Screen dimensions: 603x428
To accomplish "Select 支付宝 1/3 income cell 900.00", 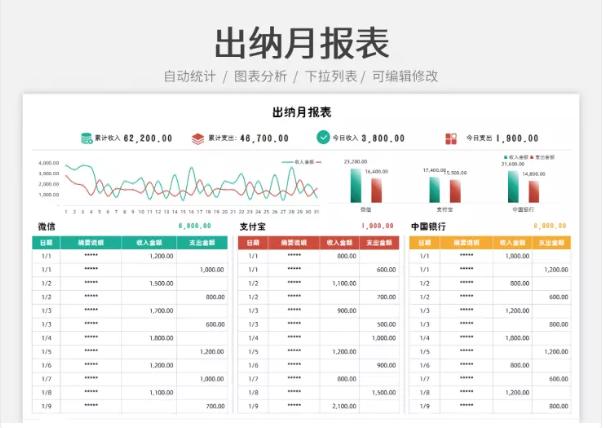I will click(339, 311).
